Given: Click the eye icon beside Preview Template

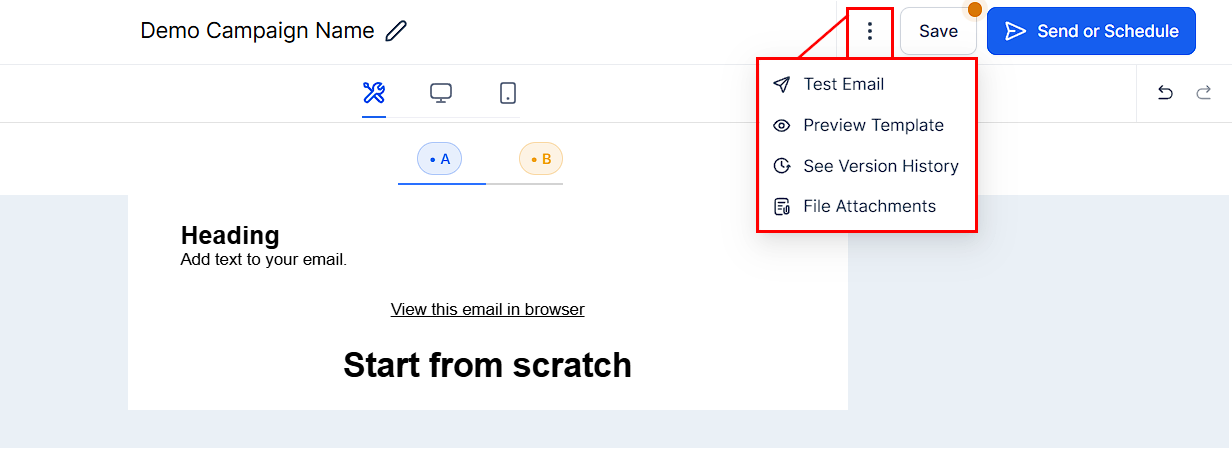Looking at the screenshot, I should [782, 125].
